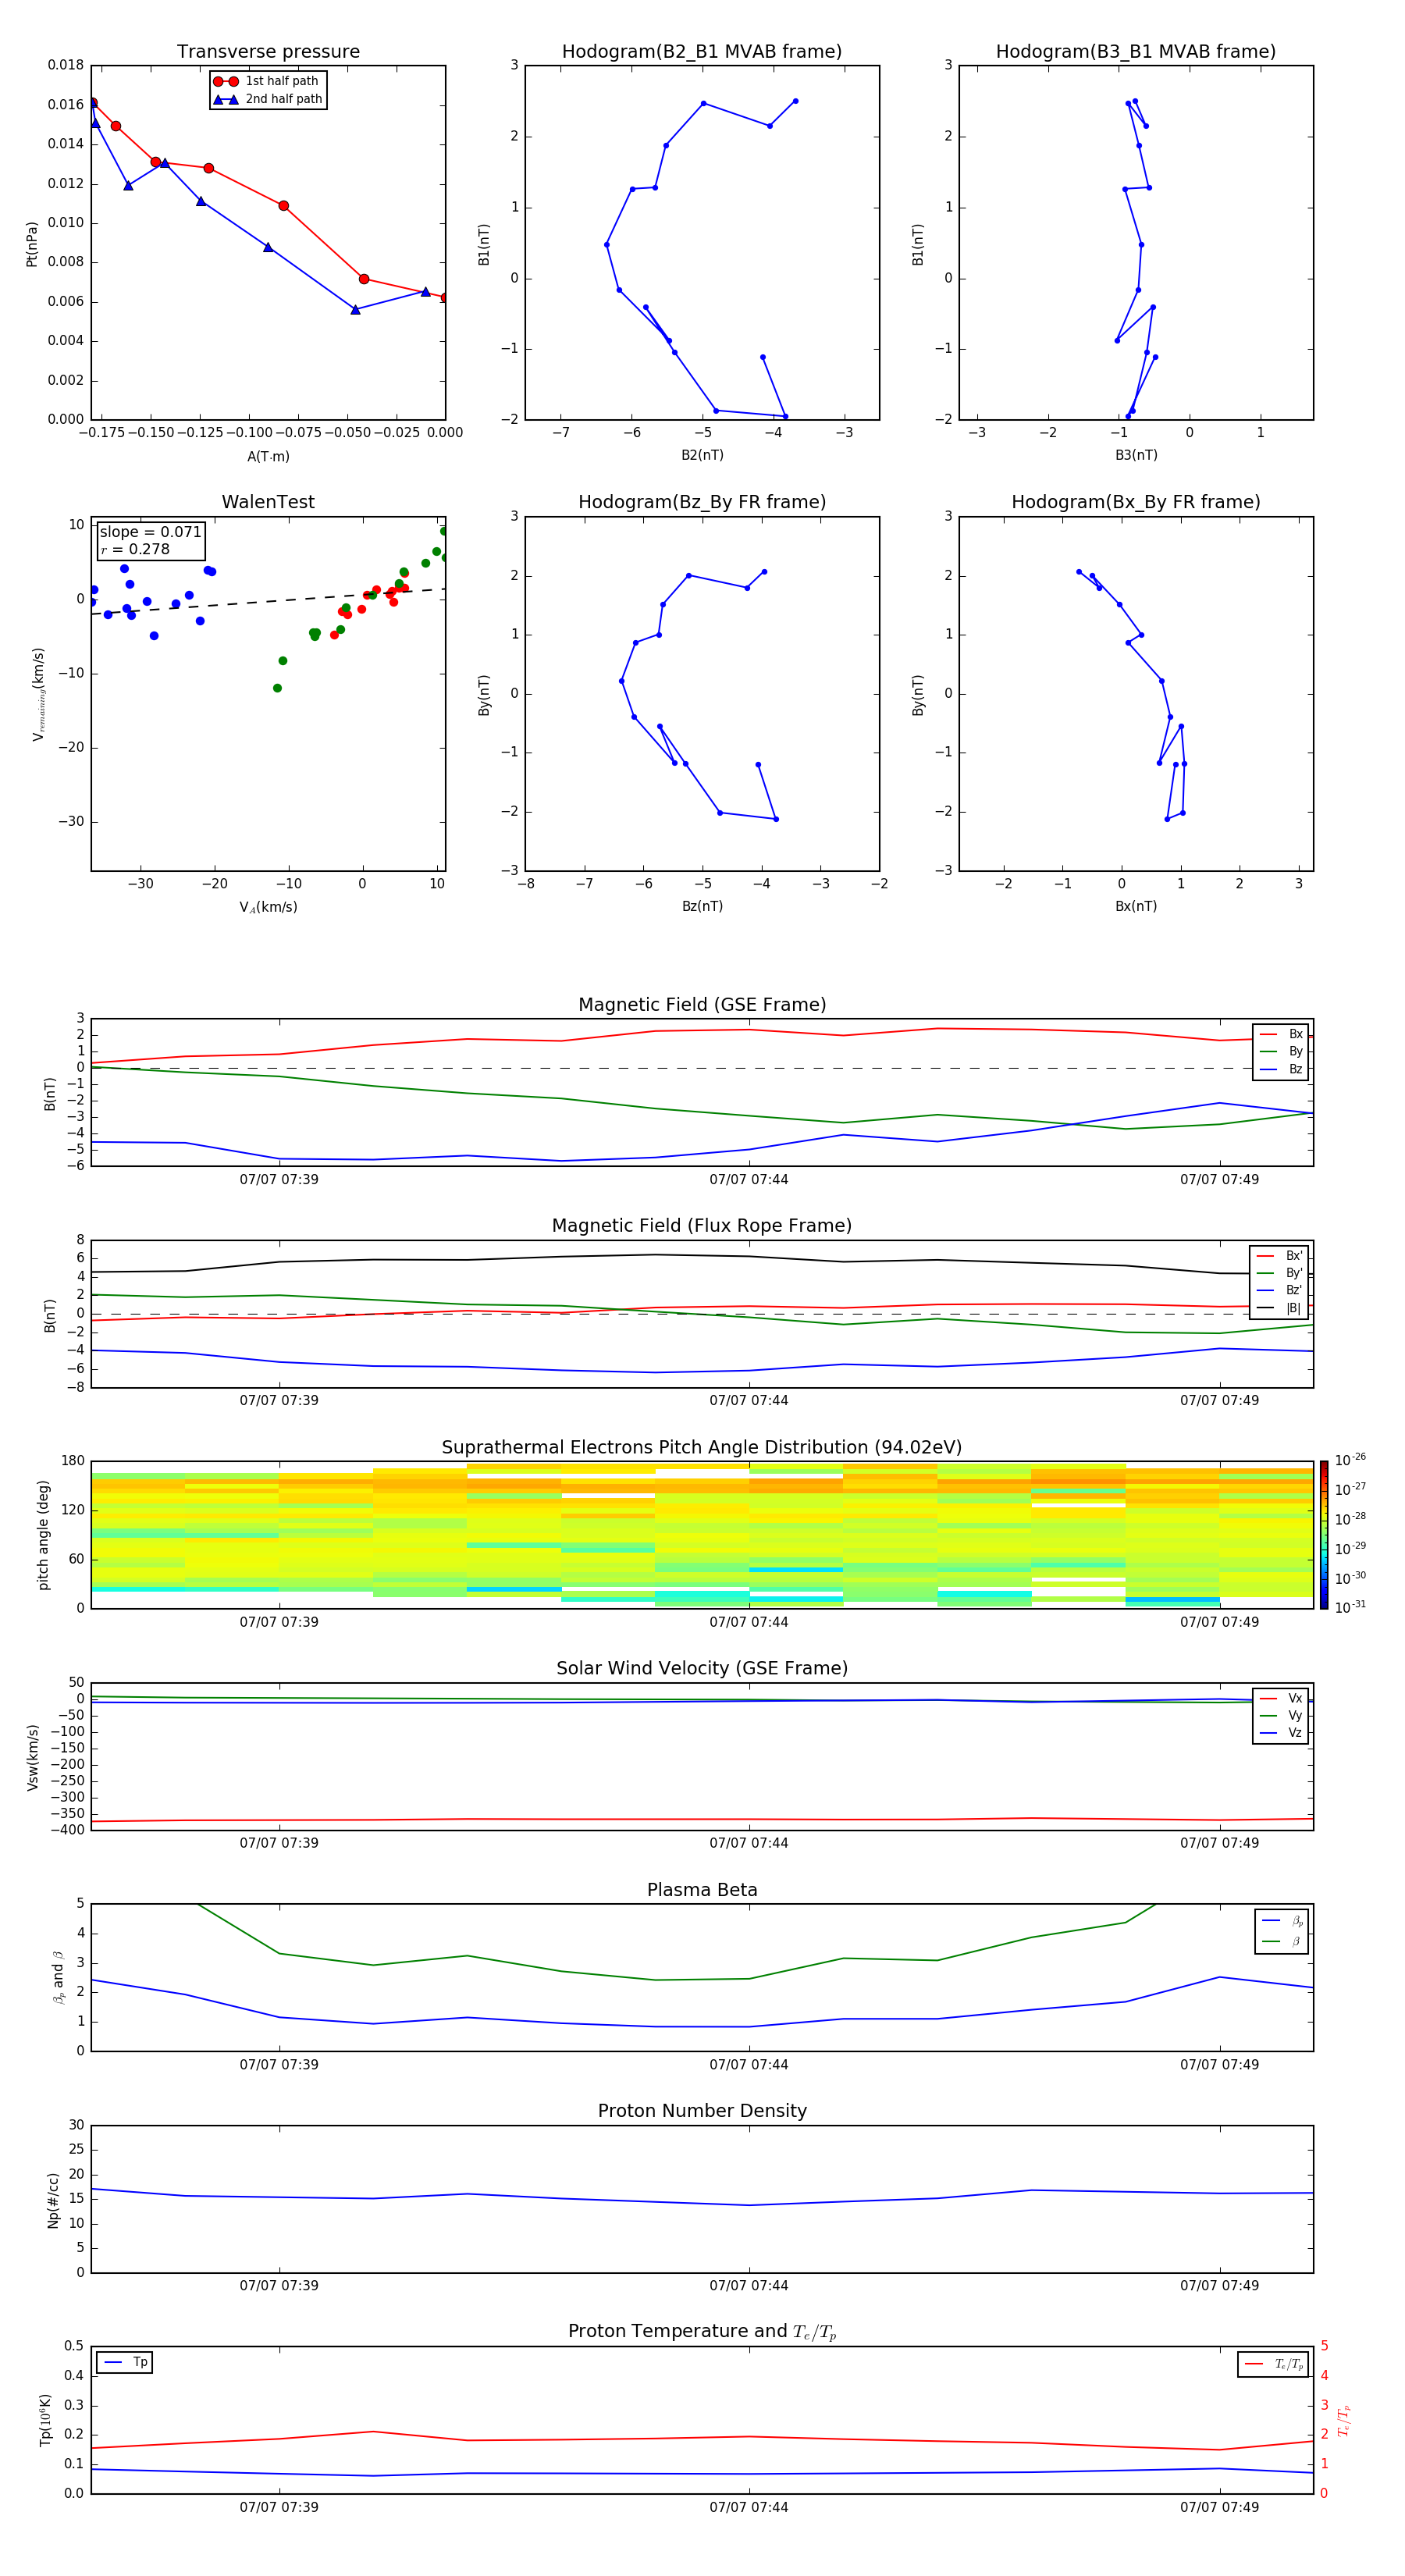Click the Magnetic Field (GSE Frame) title

[702, 1005]
